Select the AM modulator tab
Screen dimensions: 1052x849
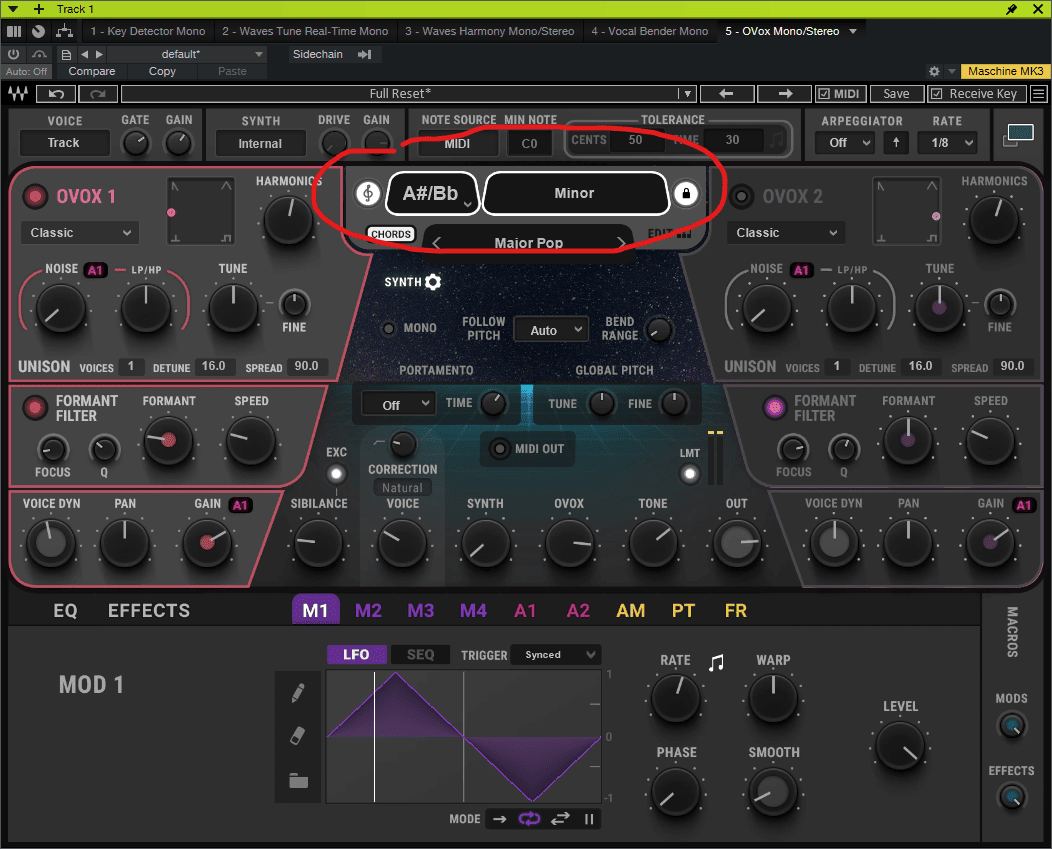click(x=631, y=611)
